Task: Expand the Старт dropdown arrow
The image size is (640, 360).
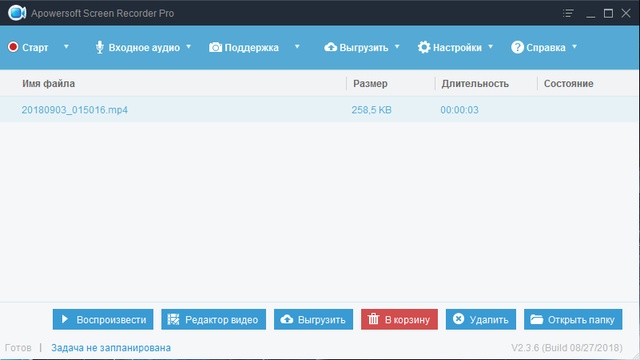Action: click(x=66, y=47)
